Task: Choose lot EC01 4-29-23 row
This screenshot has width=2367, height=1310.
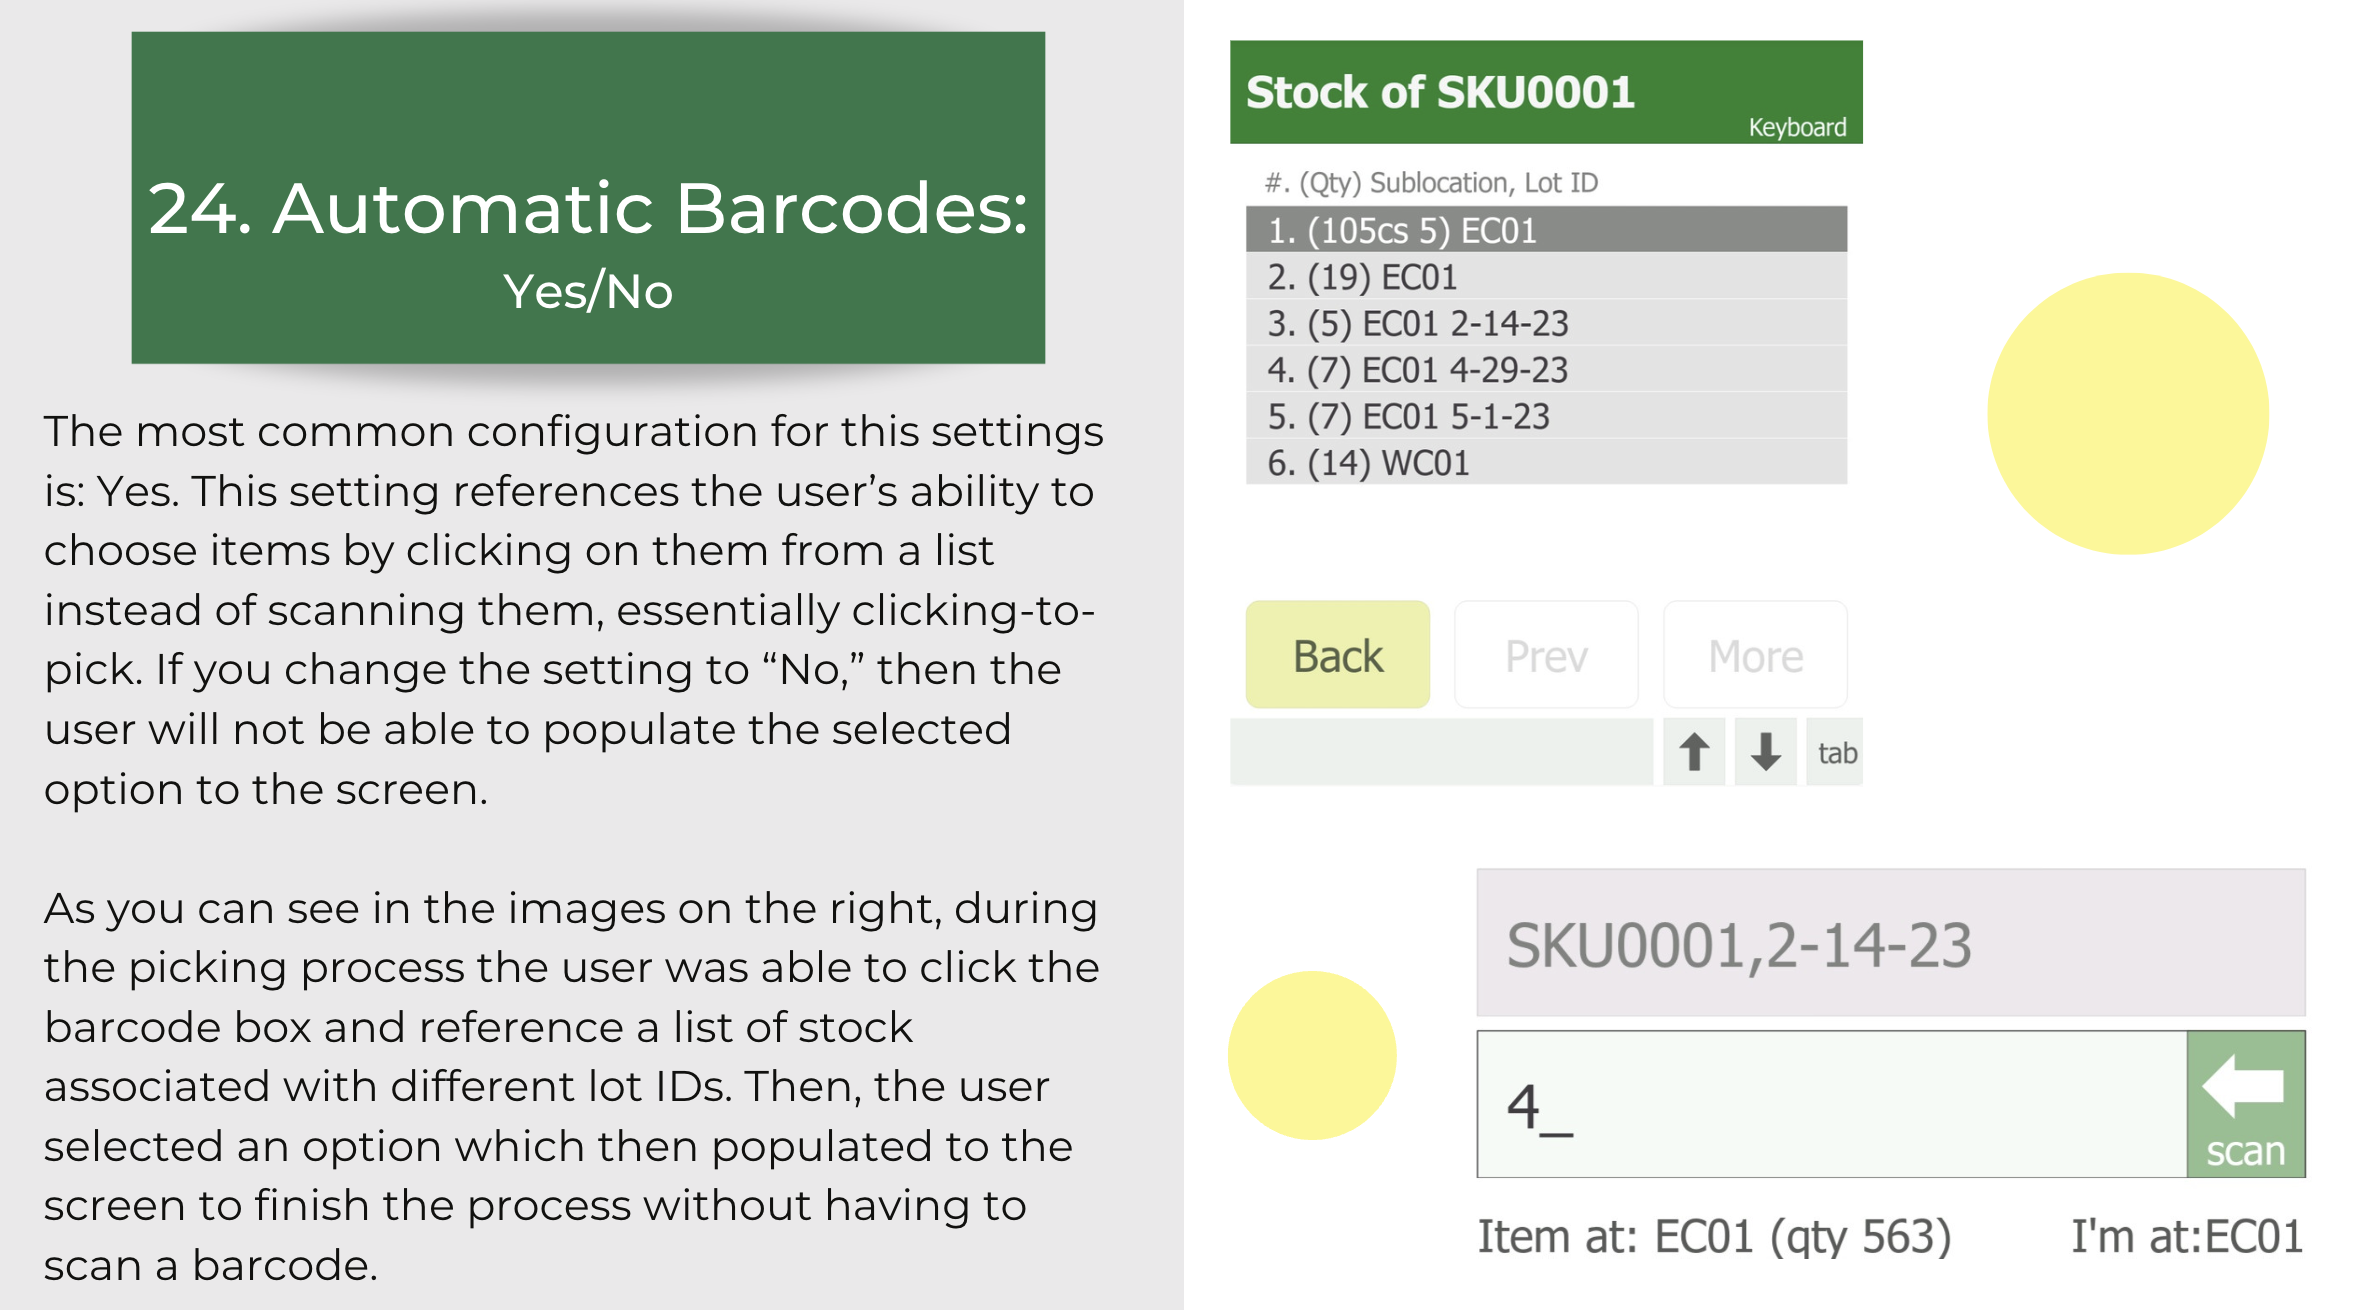Action: [x=1546, y=369]
